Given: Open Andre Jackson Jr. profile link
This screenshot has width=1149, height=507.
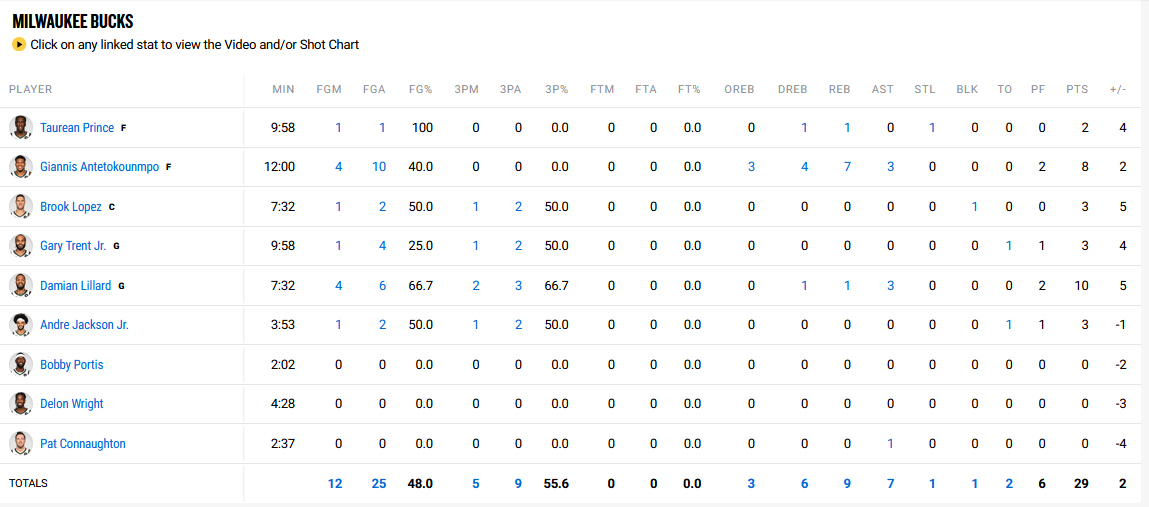Looking at the screenshot, I should [84, 325].
